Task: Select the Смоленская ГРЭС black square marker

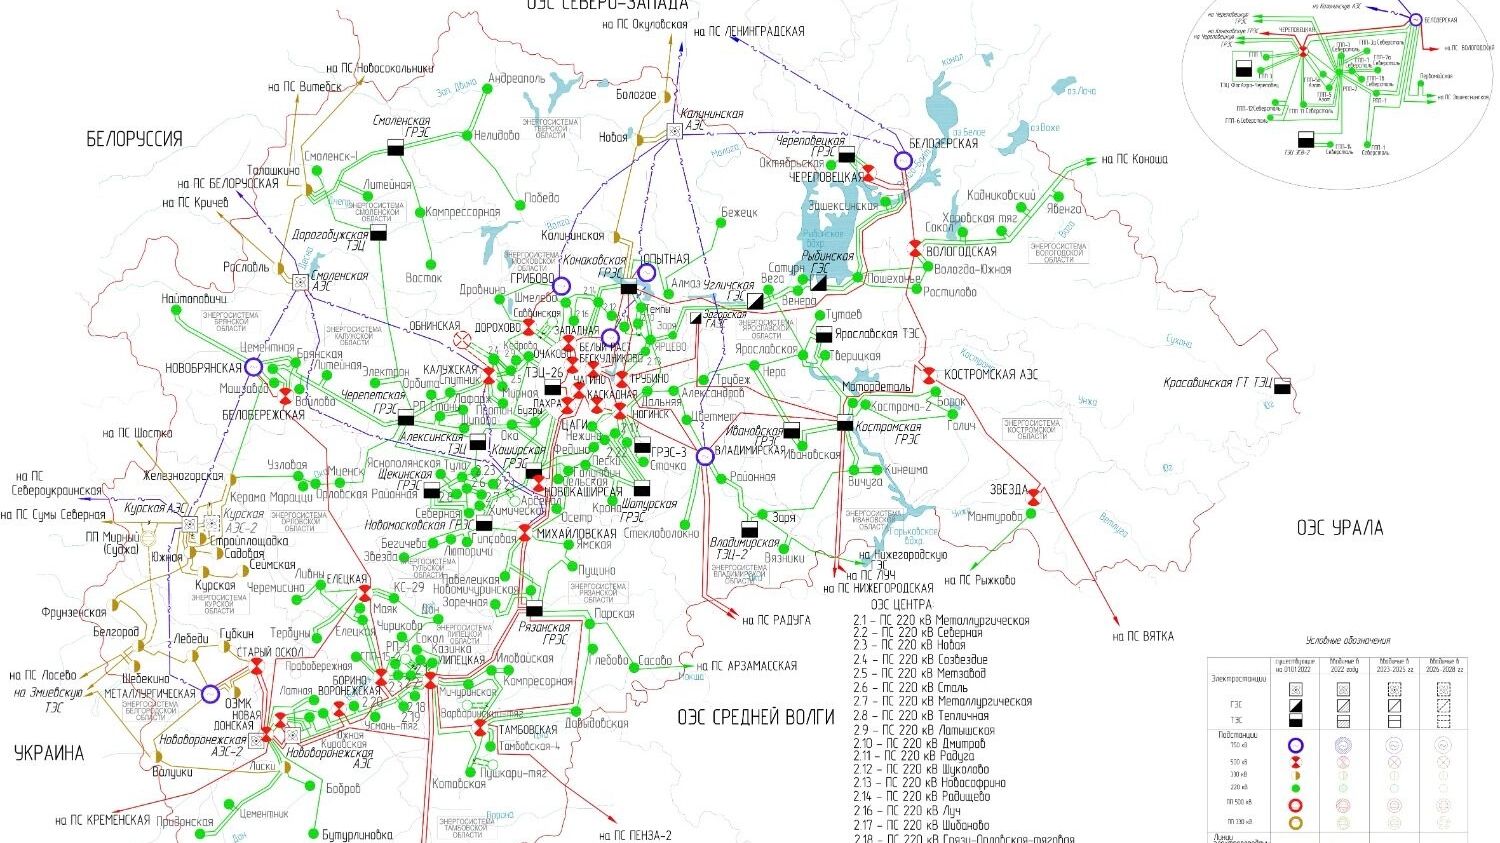Action: tap(395, 149)
